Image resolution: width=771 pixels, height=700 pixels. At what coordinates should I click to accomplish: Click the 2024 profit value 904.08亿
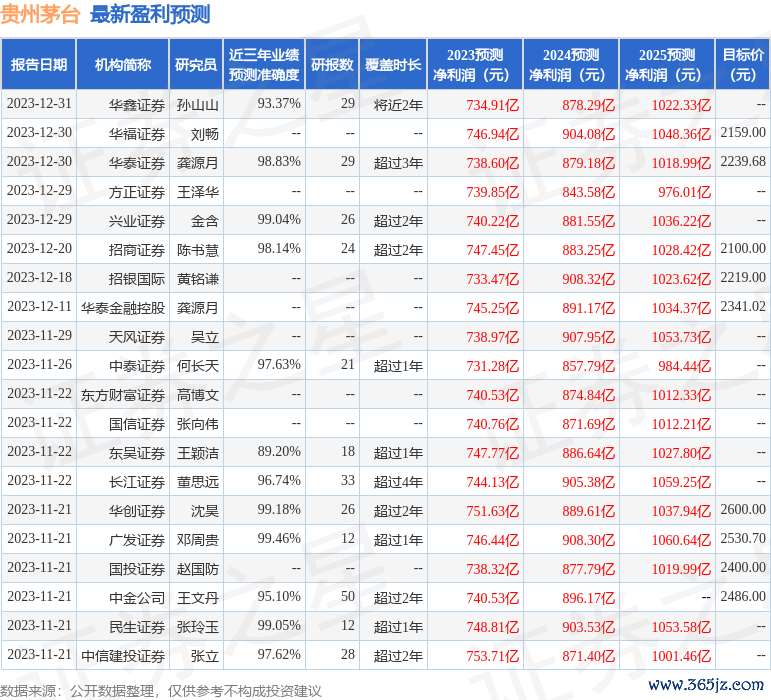pos(589,134)
